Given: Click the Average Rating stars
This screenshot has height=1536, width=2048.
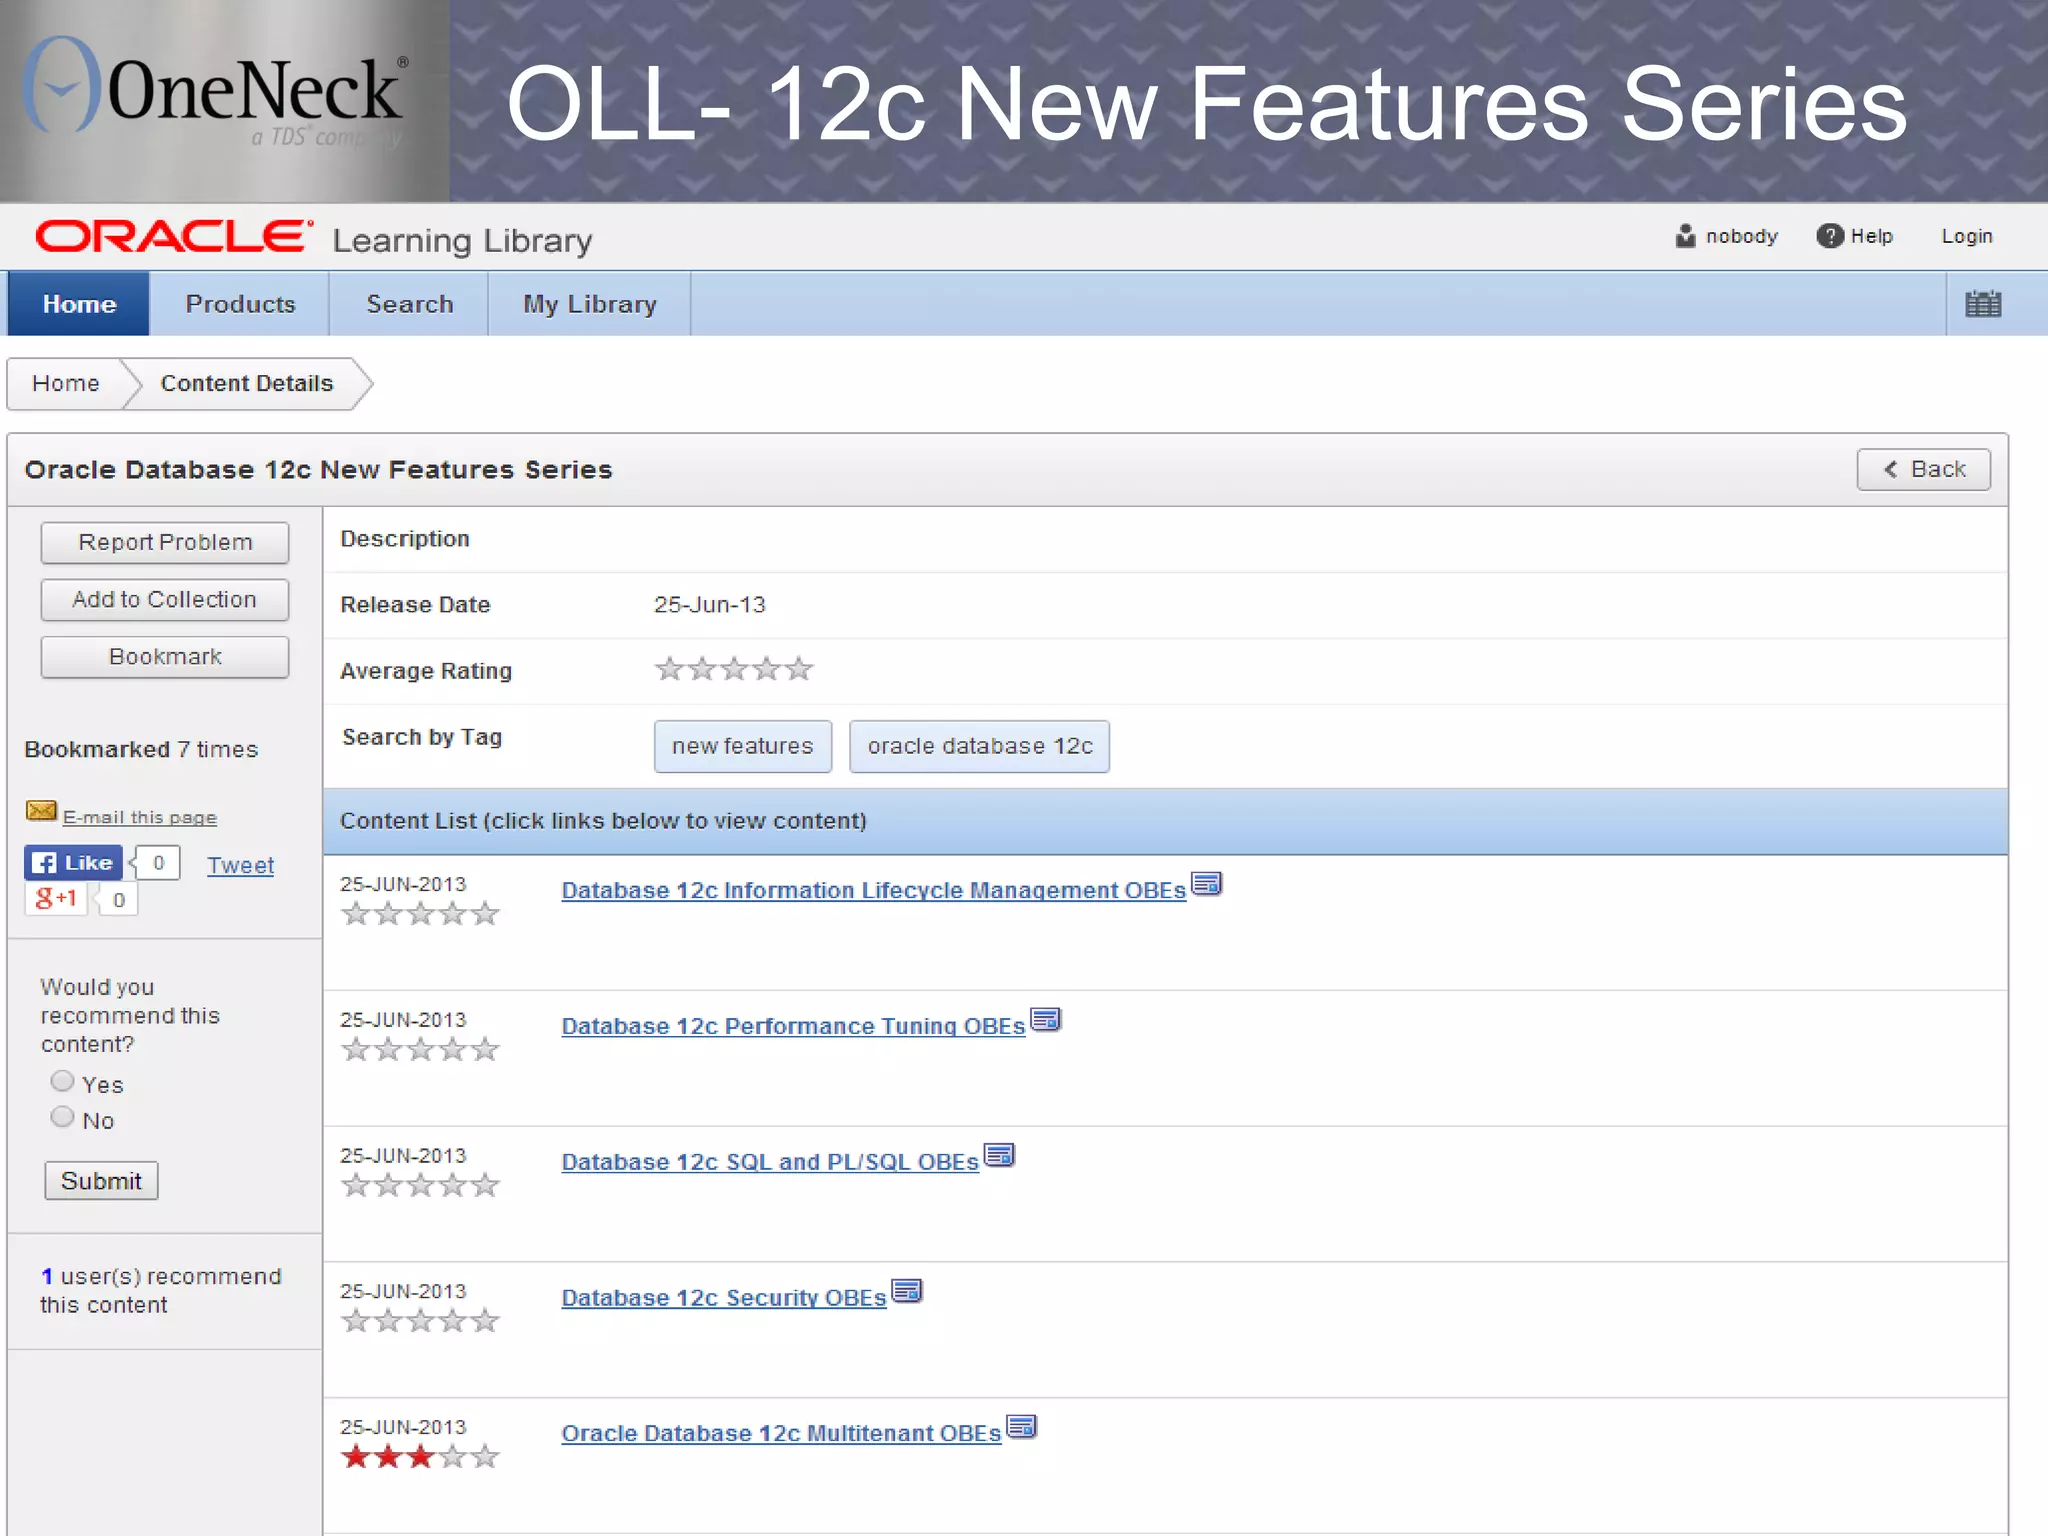Looking at the screenshot, I should click(x=734, y=669).
